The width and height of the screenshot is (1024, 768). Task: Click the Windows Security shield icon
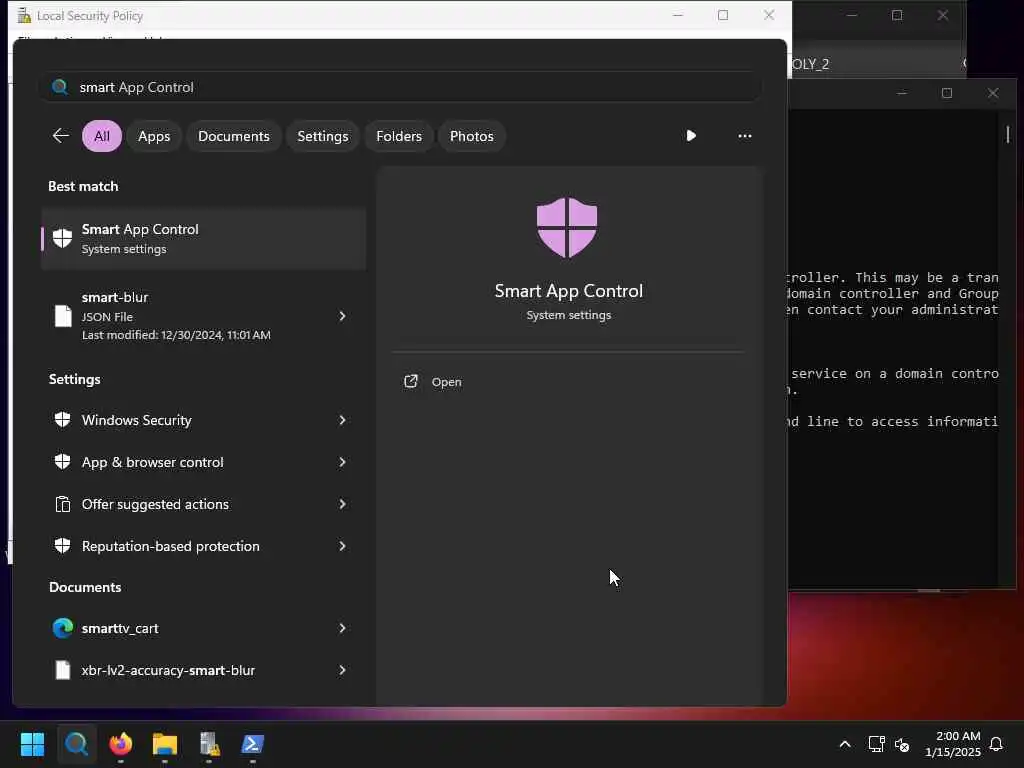coord(63,419)
